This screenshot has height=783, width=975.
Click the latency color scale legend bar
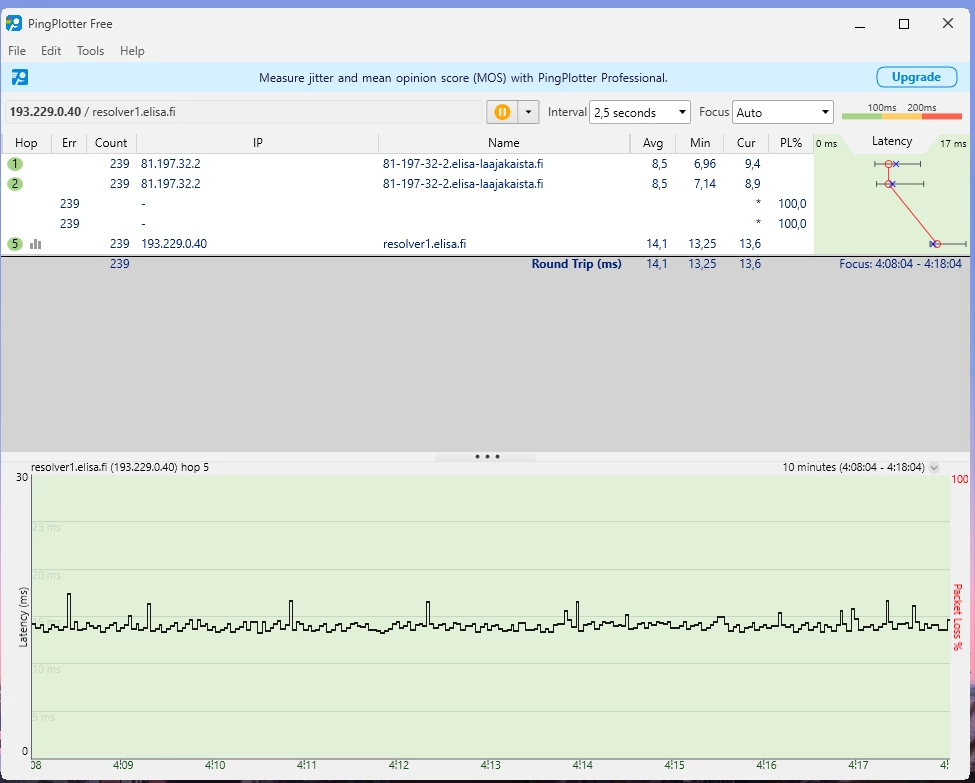click(901, 117)
